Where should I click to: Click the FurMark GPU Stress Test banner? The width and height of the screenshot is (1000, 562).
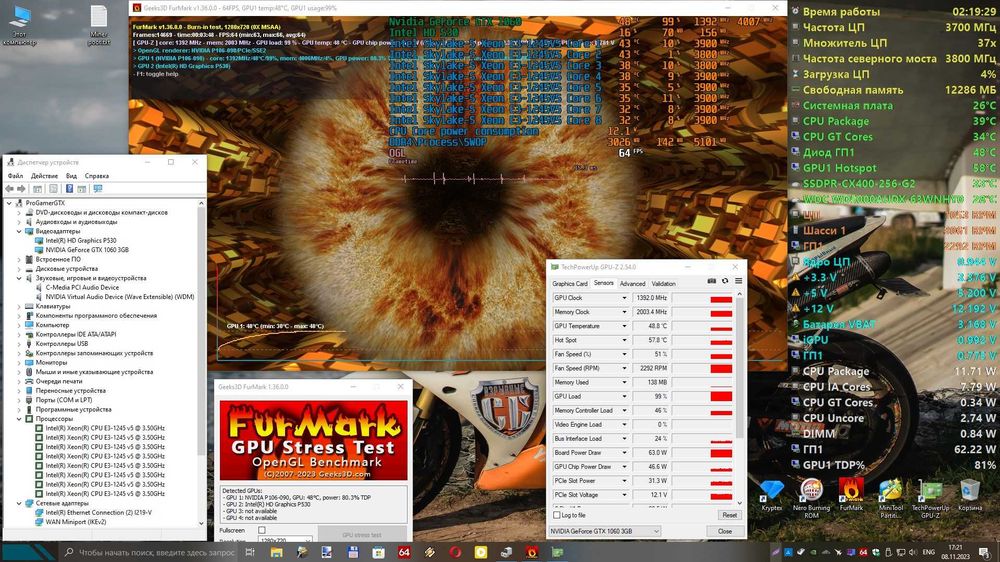pyautogui.click(x=314, y=440)
